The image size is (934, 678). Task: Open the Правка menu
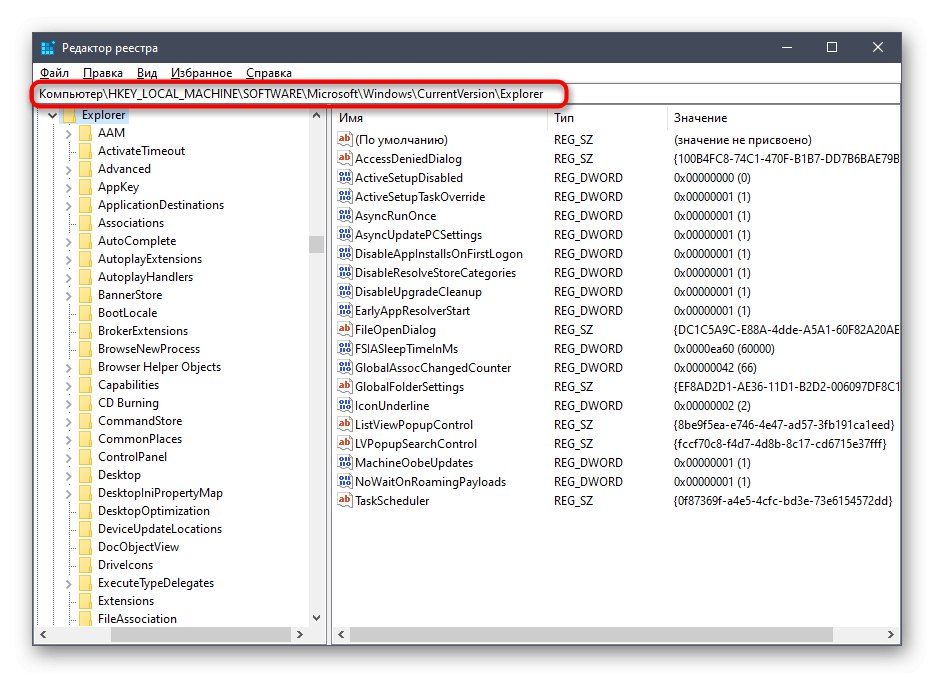coord(102,73)
